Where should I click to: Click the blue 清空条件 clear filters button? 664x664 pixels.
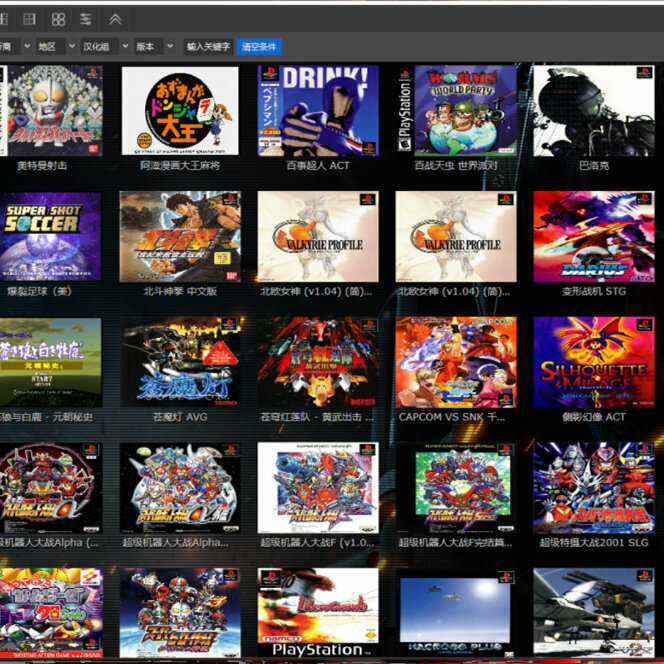(x=259, y=47)
